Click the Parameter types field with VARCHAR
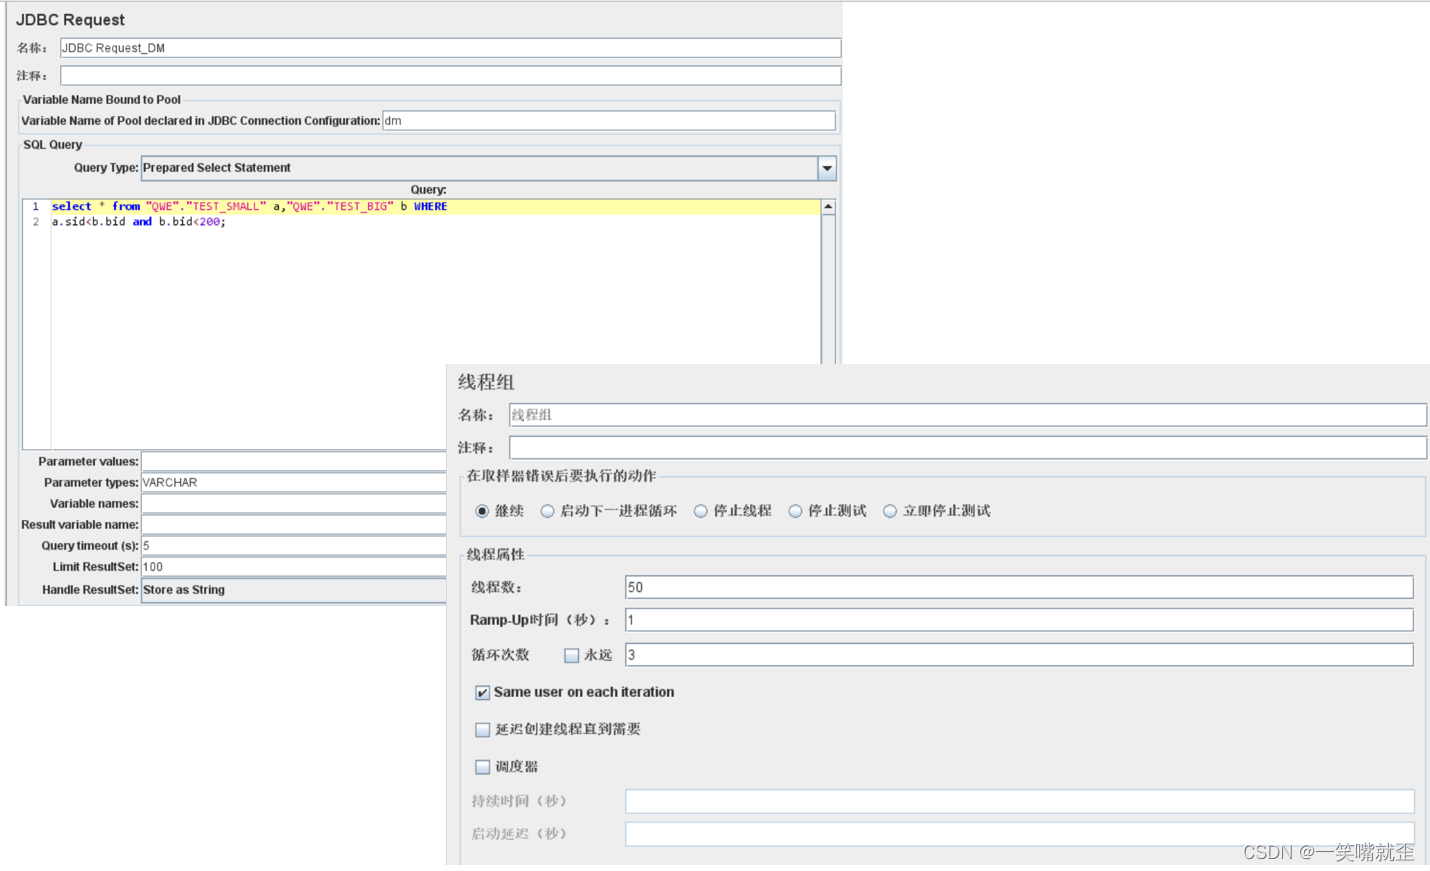Viewport: 1430px width, 871px height. pos(293,482)
